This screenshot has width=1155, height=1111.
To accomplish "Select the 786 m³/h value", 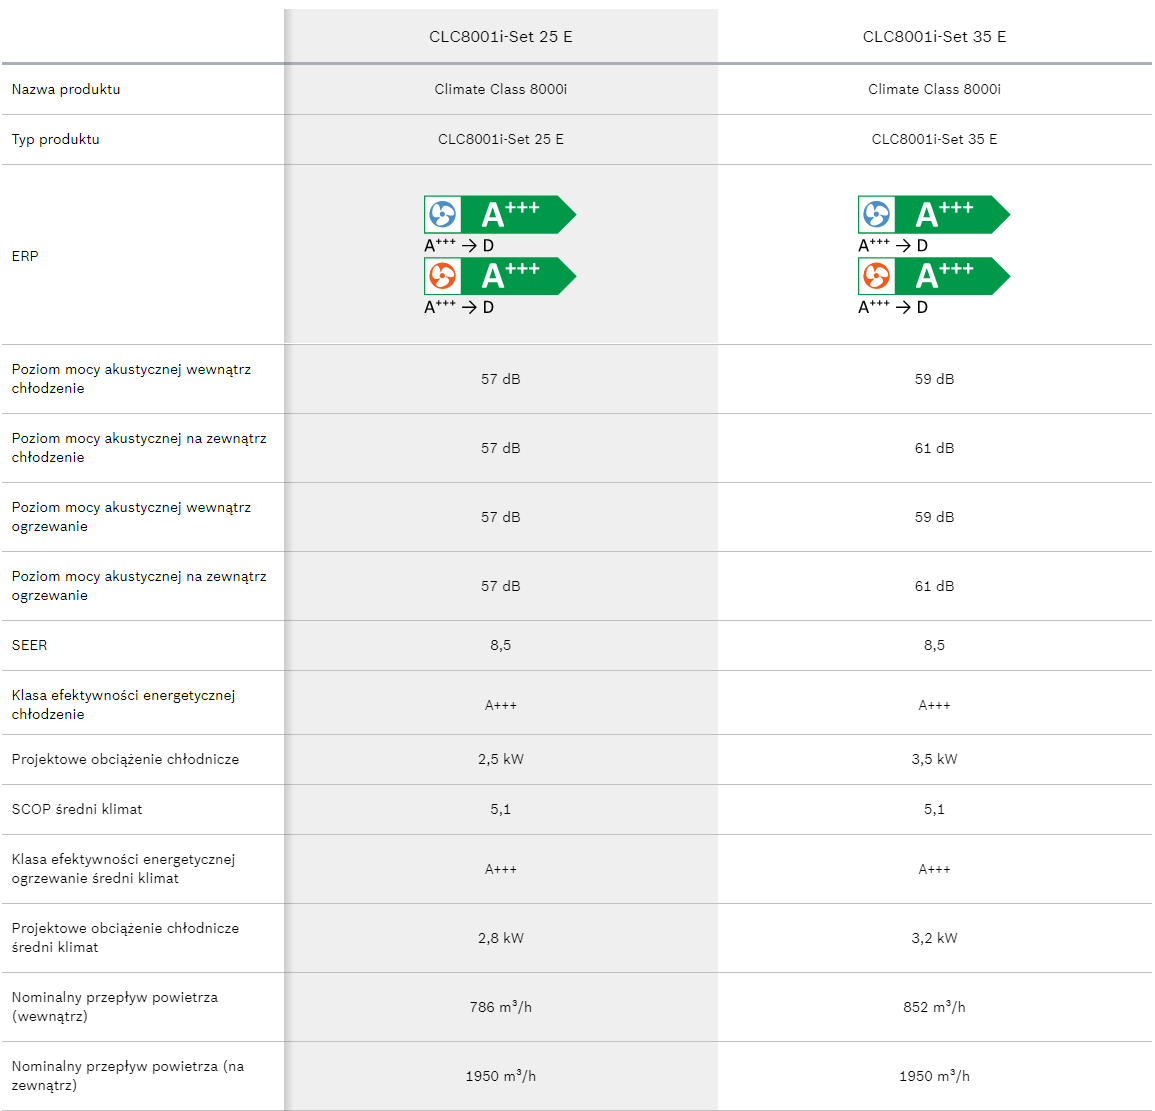I will 501,1006.
